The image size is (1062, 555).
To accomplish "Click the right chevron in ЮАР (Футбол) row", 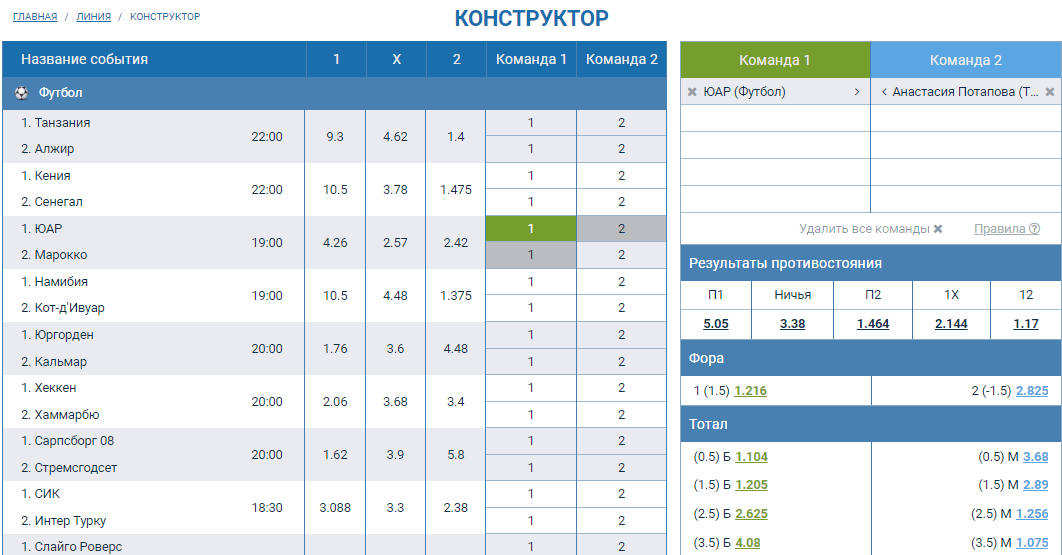I will coord(857,92).
